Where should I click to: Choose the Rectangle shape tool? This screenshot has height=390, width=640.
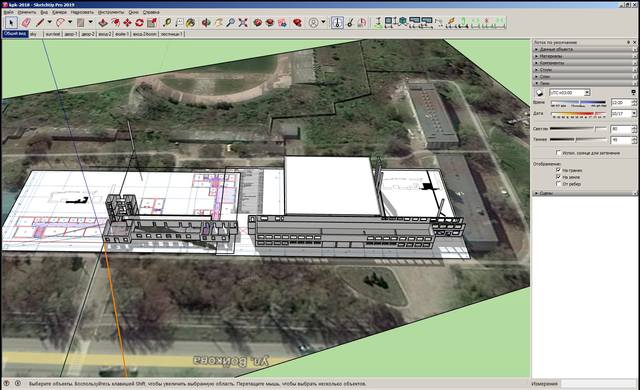[80, 22]
